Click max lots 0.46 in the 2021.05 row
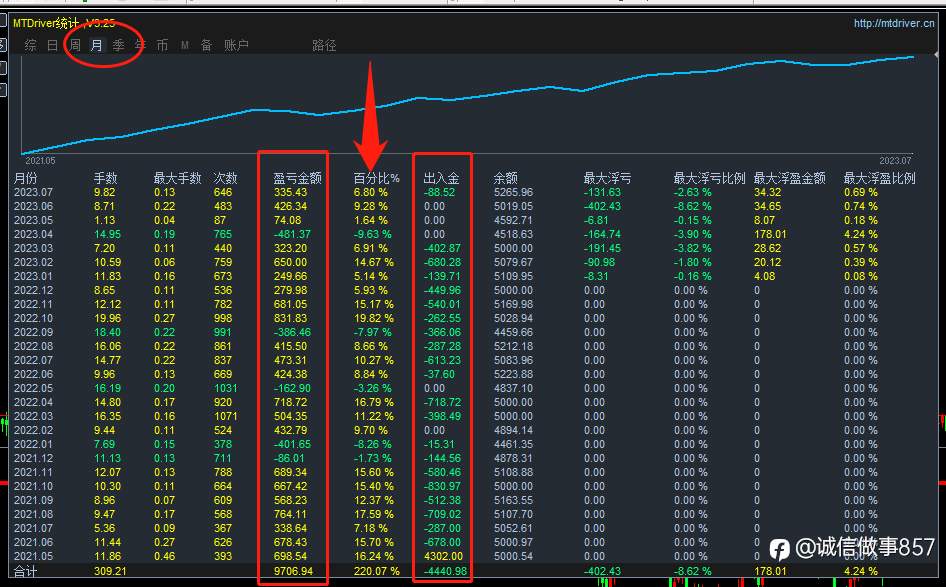 pos(165,556)
